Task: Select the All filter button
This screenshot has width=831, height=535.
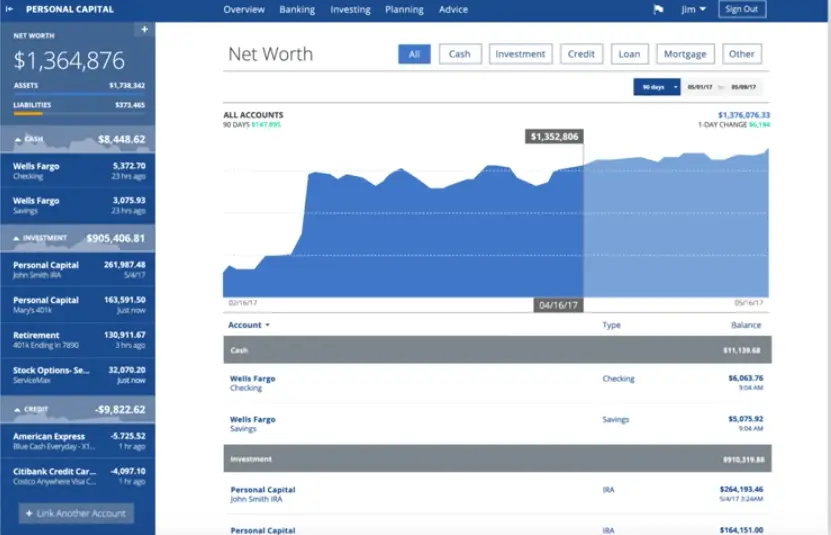Action: point(414,54)
